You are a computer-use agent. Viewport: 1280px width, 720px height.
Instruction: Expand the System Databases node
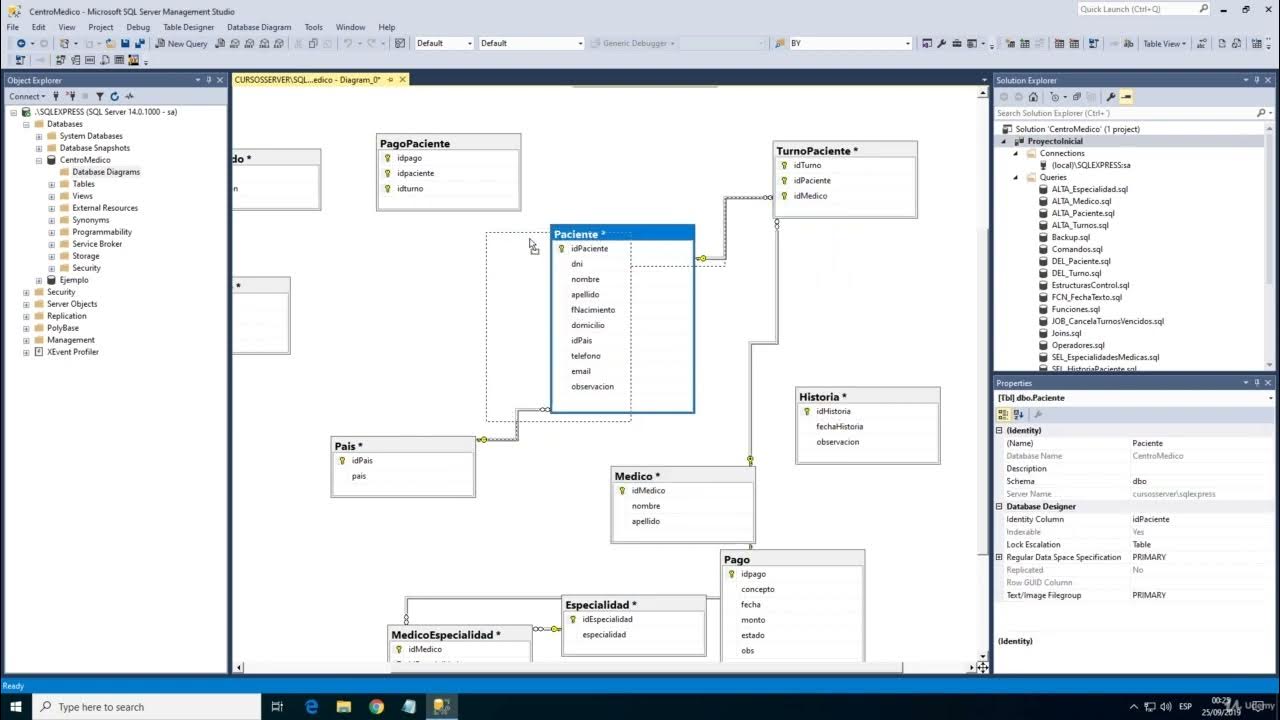39,136
